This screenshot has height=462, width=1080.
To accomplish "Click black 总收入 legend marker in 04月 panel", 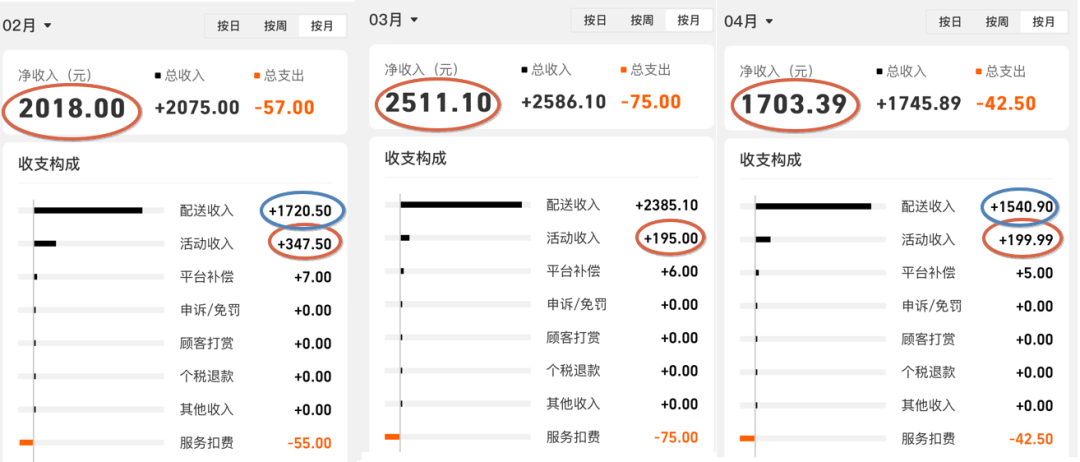I will point(880,72).
